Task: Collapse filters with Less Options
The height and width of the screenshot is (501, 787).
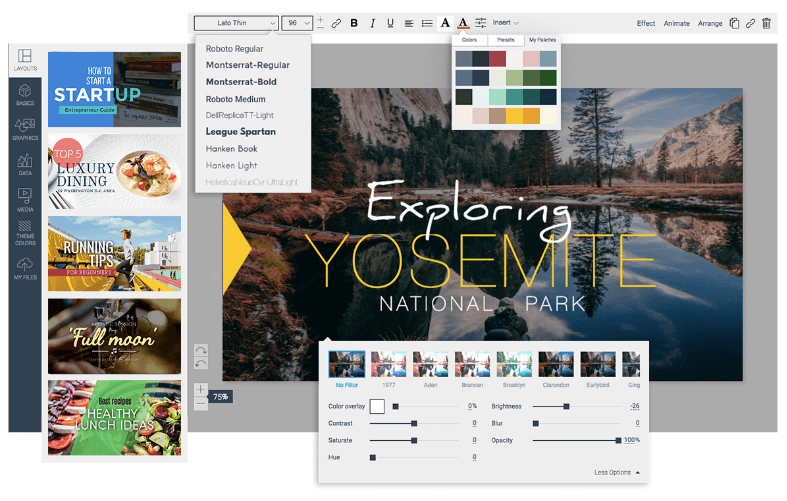Action: coord(616,472)
